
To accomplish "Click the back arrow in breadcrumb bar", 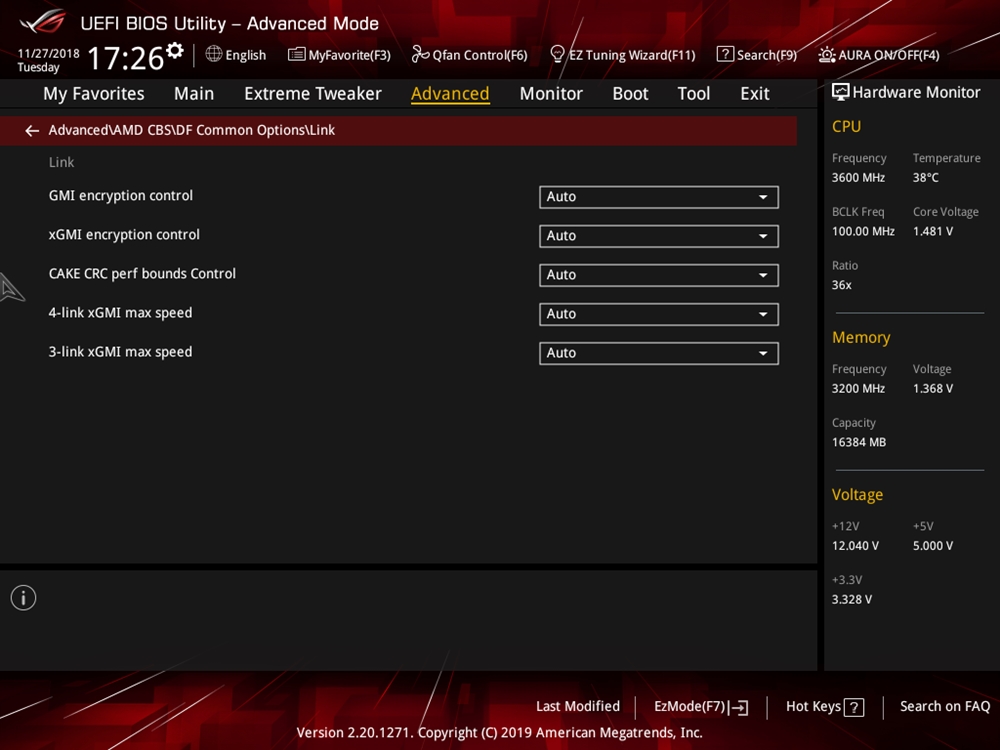I will [x=32, y=131].
